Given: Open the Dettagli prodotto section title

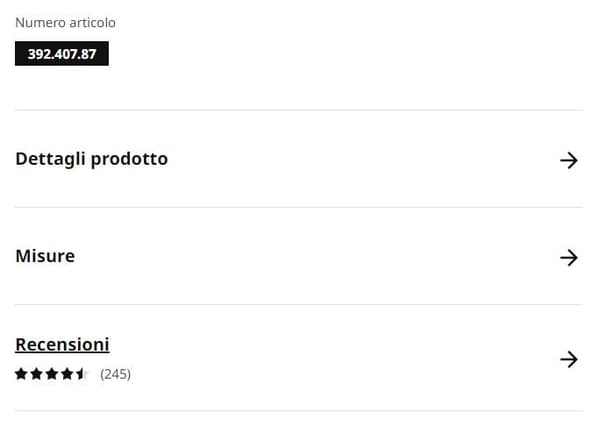Looking at the screenshot, I should click(x=91, y=159).
